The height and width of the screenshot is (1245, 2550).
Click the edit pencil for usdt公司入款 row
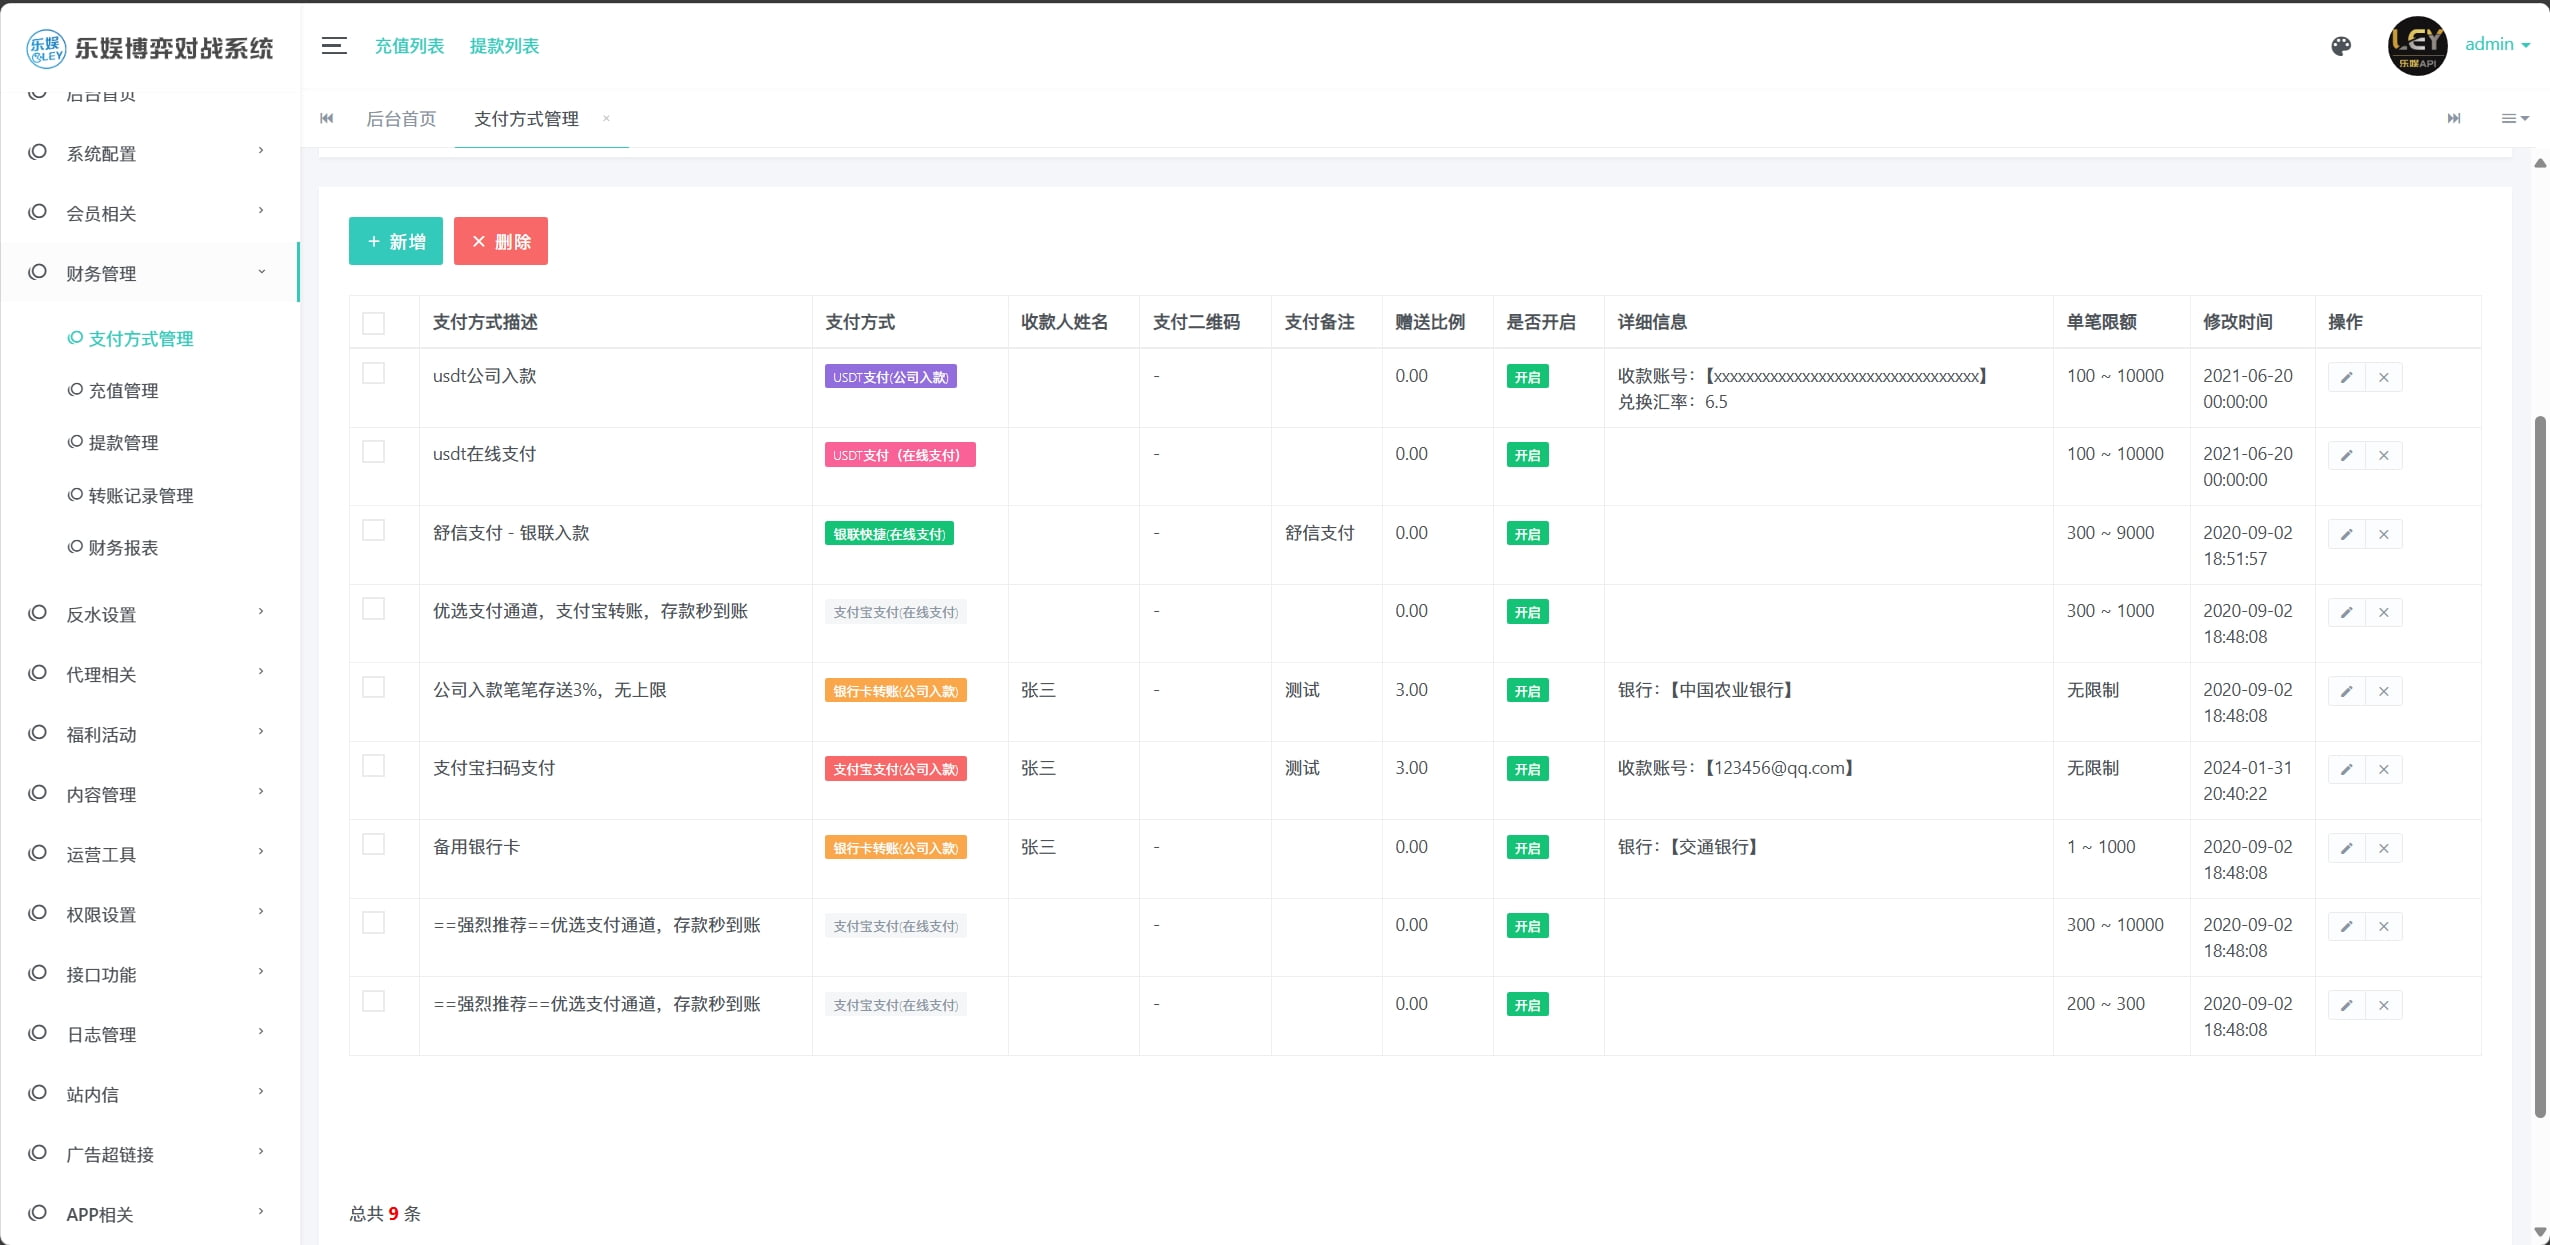coord(2346,377)
